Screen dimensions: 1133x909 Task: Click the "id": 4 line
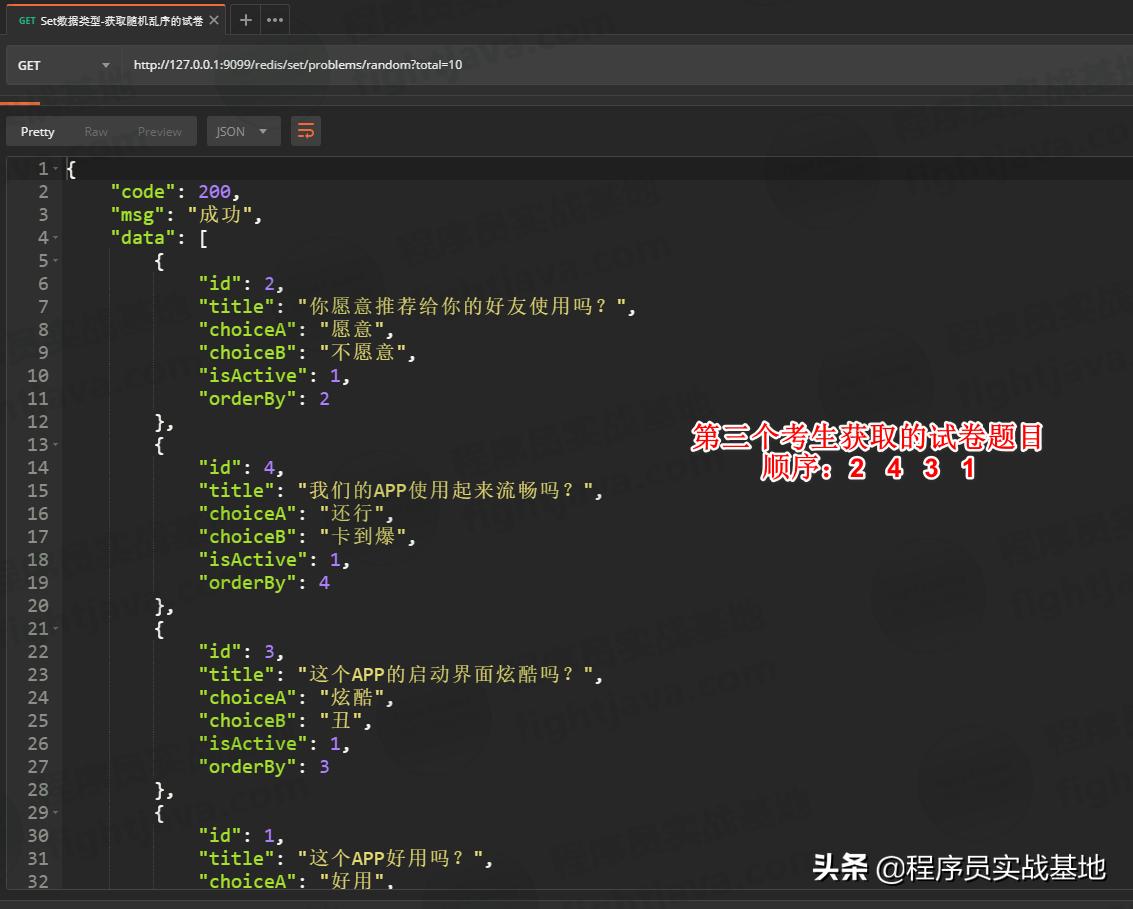coord(241,468)
